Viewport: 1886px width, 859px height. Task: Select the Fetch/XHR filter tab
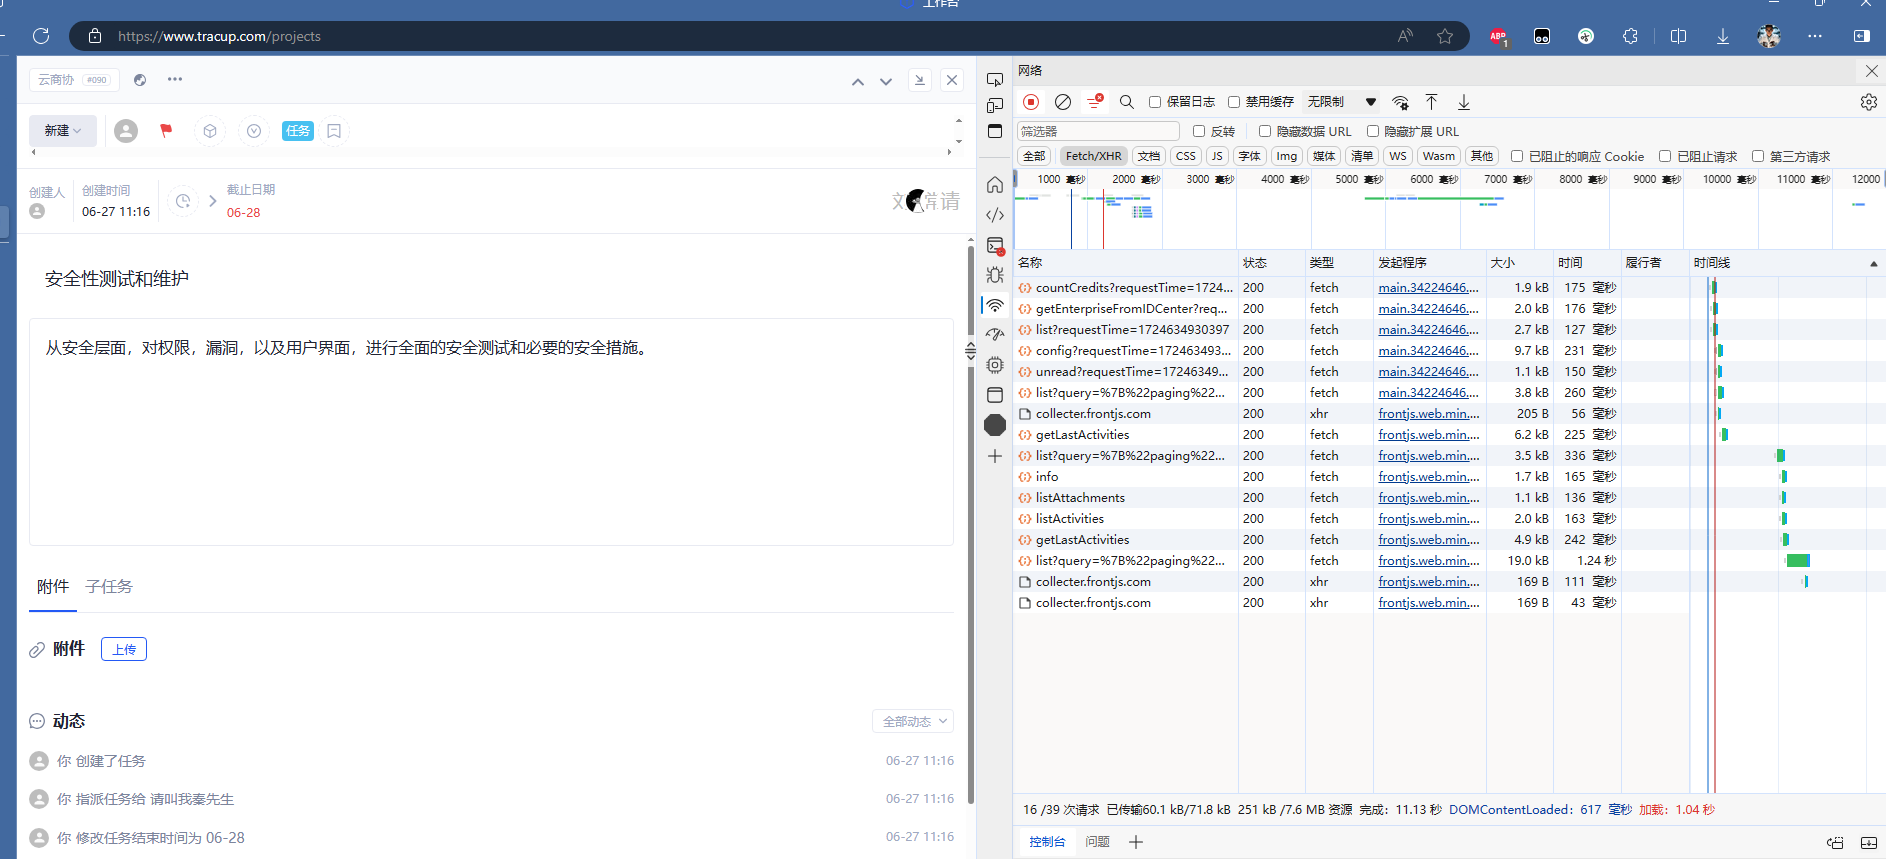point(1093,156)
